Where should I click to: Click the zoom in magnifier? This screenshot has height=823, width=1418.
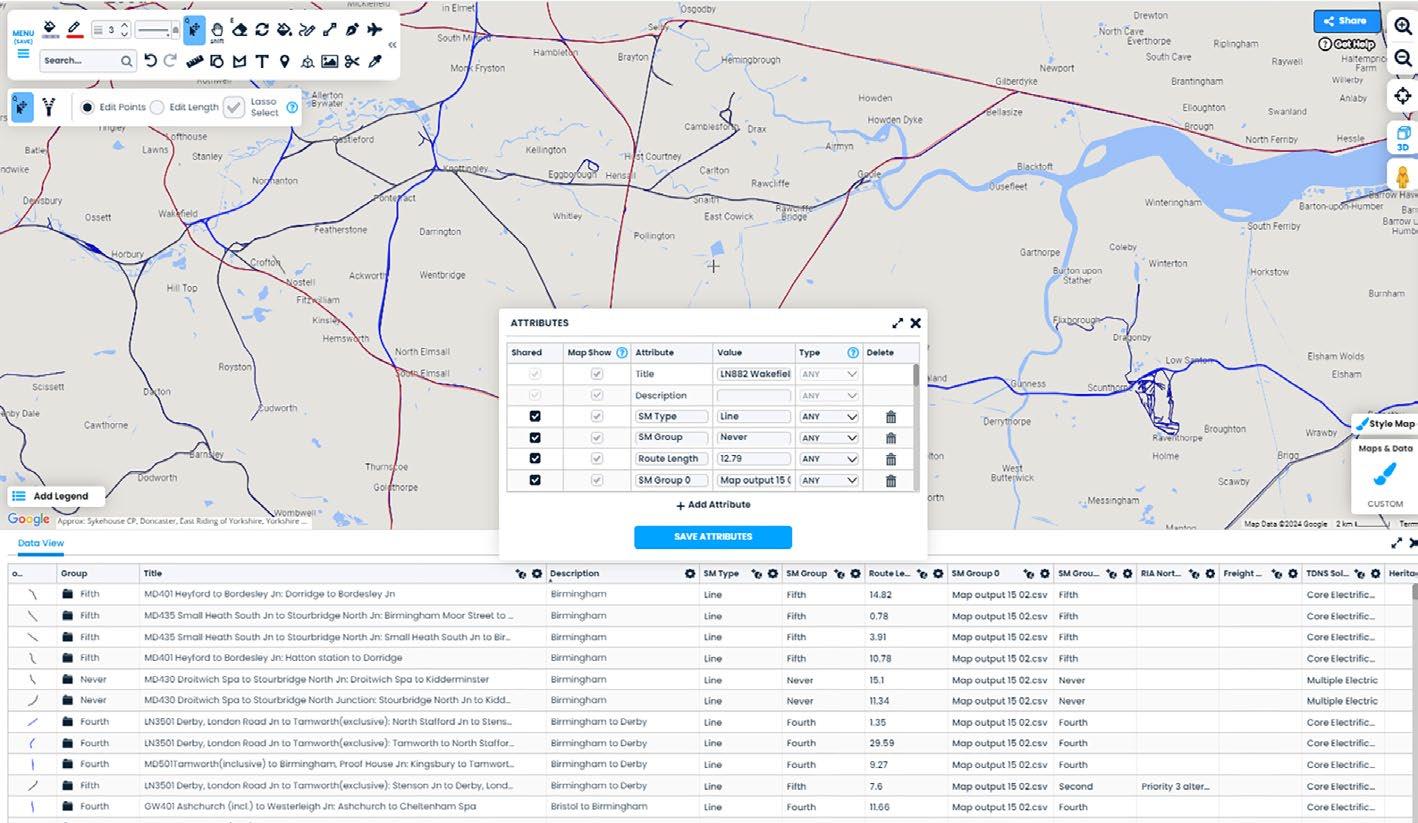1403,27
